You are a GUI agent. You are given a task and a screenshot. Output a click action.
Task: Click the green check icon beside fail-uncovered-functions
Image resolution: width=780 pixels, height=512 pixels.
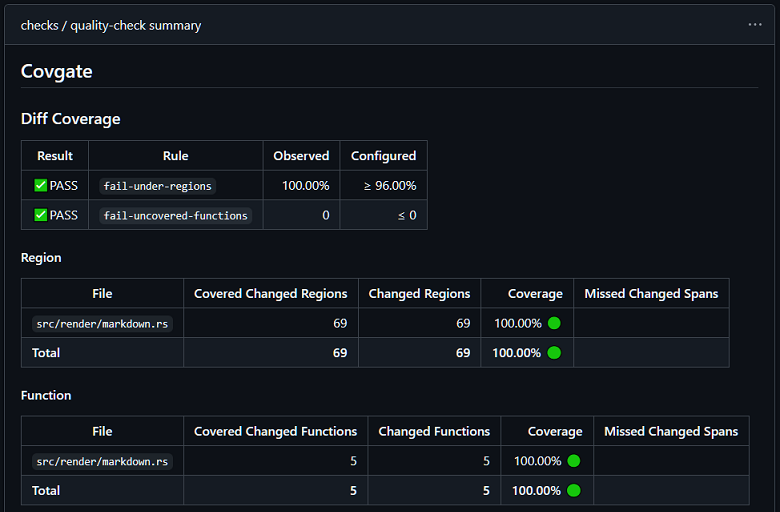coord(40,215)
